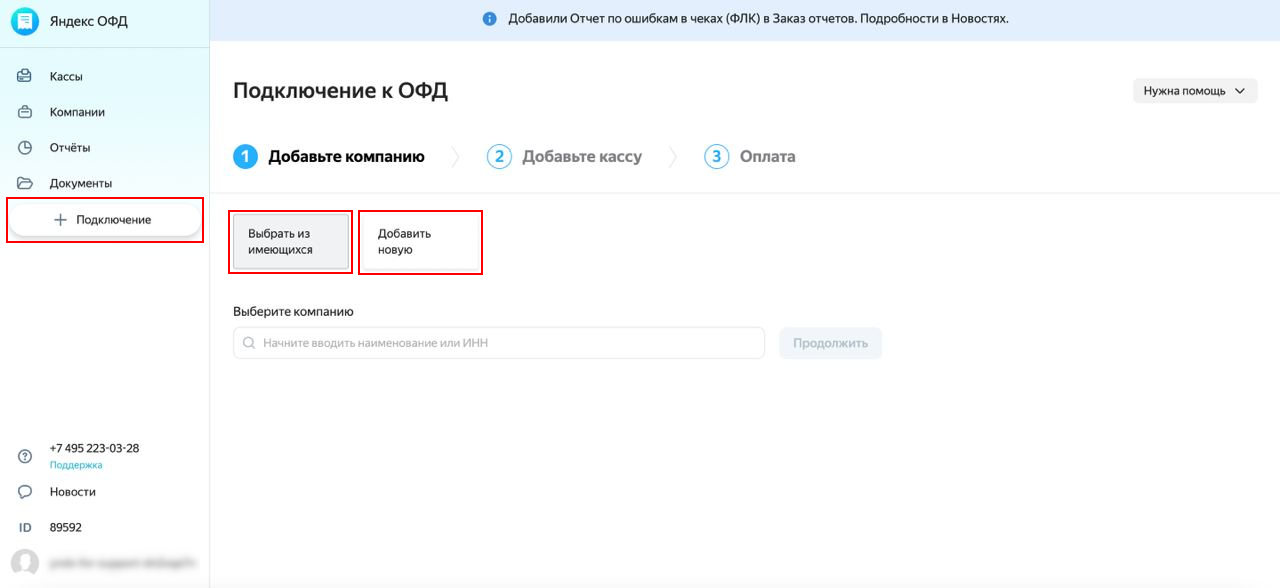The height and width of the screenshot is (588, 1280).
Task: Click the Яндекс ОФД title text
Action: 89,21
